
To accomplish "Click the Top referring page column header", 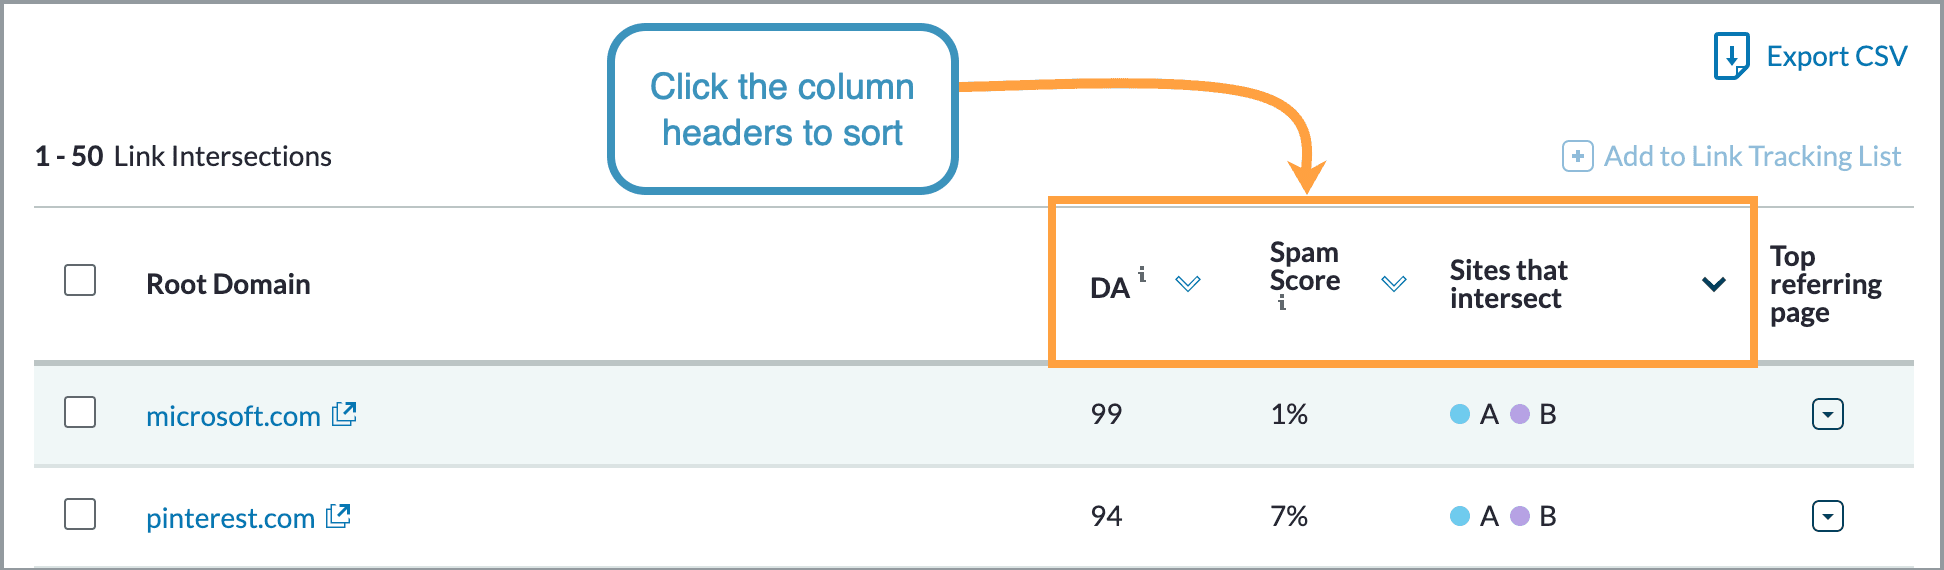I will click(1825, 285).
